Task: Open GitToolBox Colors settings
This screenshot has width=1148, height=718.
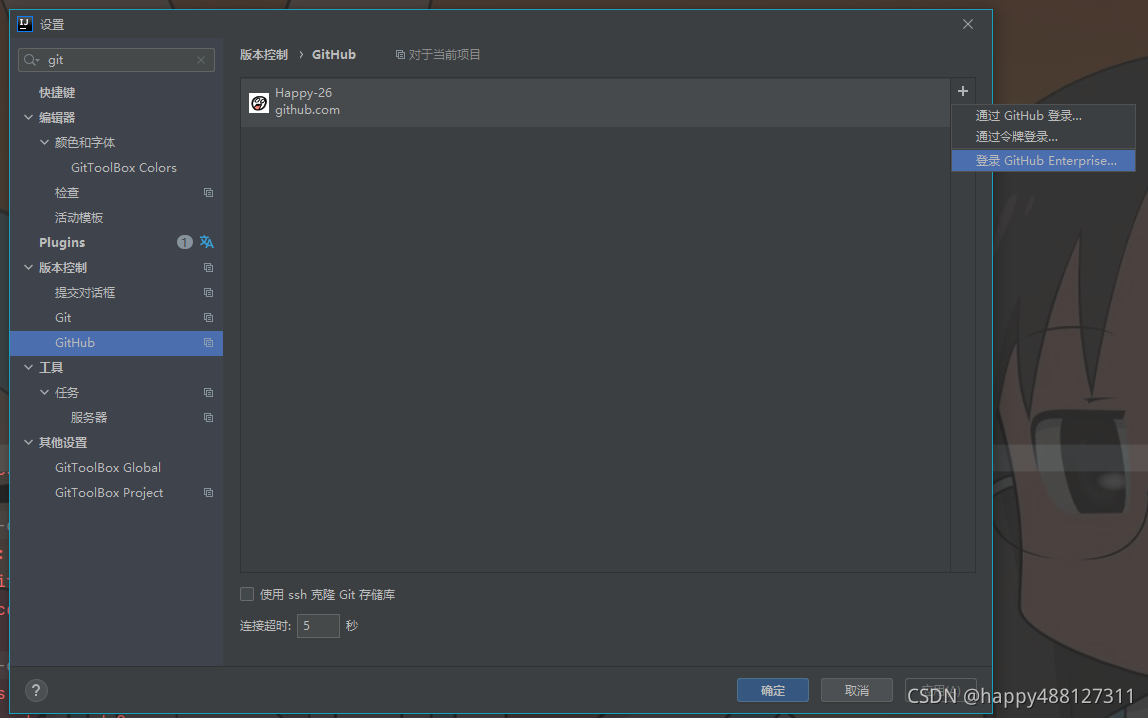Action: 124,168
